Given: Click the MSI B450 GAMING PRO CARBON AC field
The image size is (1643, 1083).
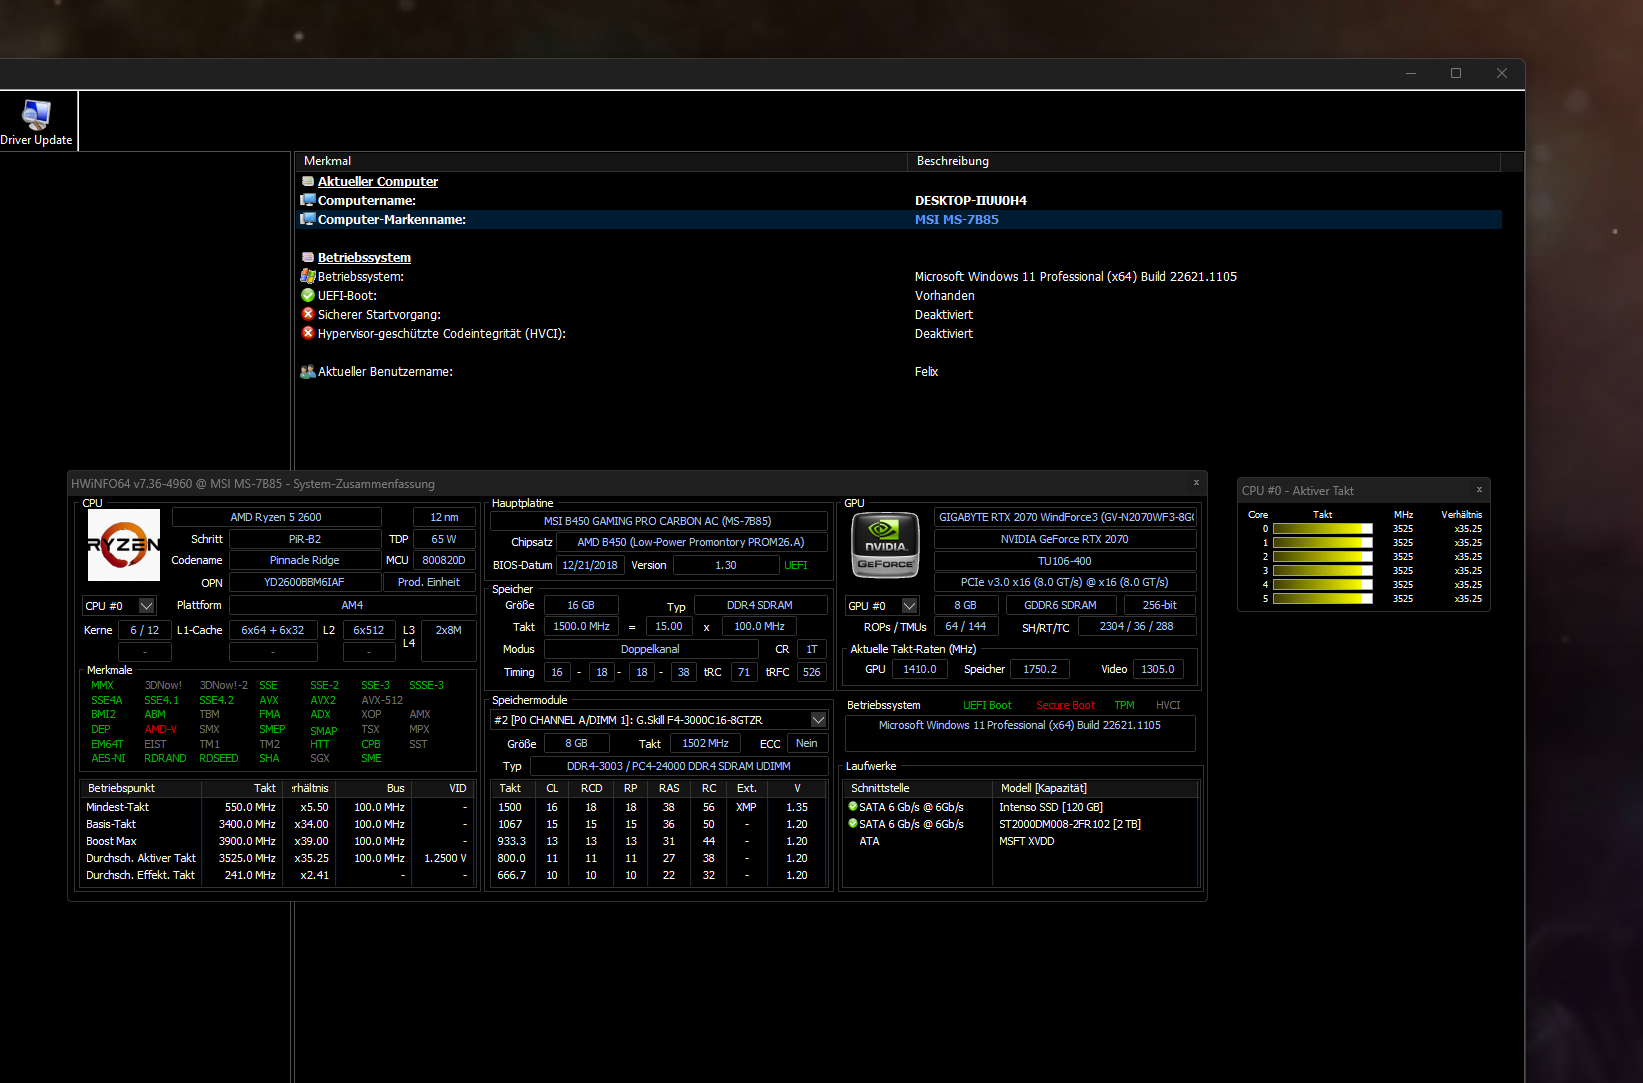Looking at the screenshot, I should point(658,521).
